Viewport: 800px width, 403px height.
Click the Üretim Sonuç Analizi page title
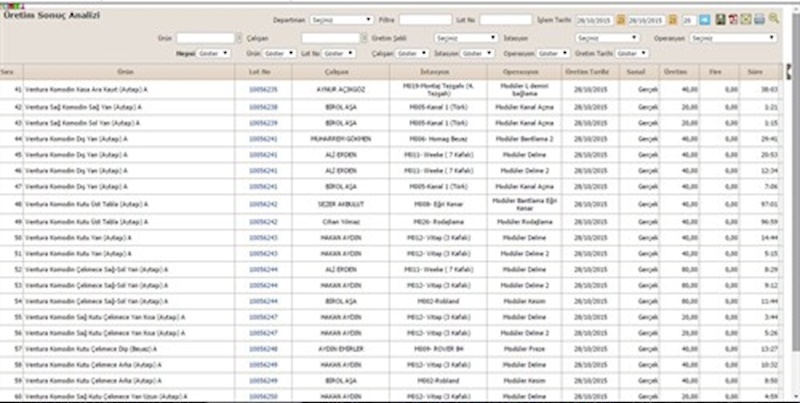52,15
